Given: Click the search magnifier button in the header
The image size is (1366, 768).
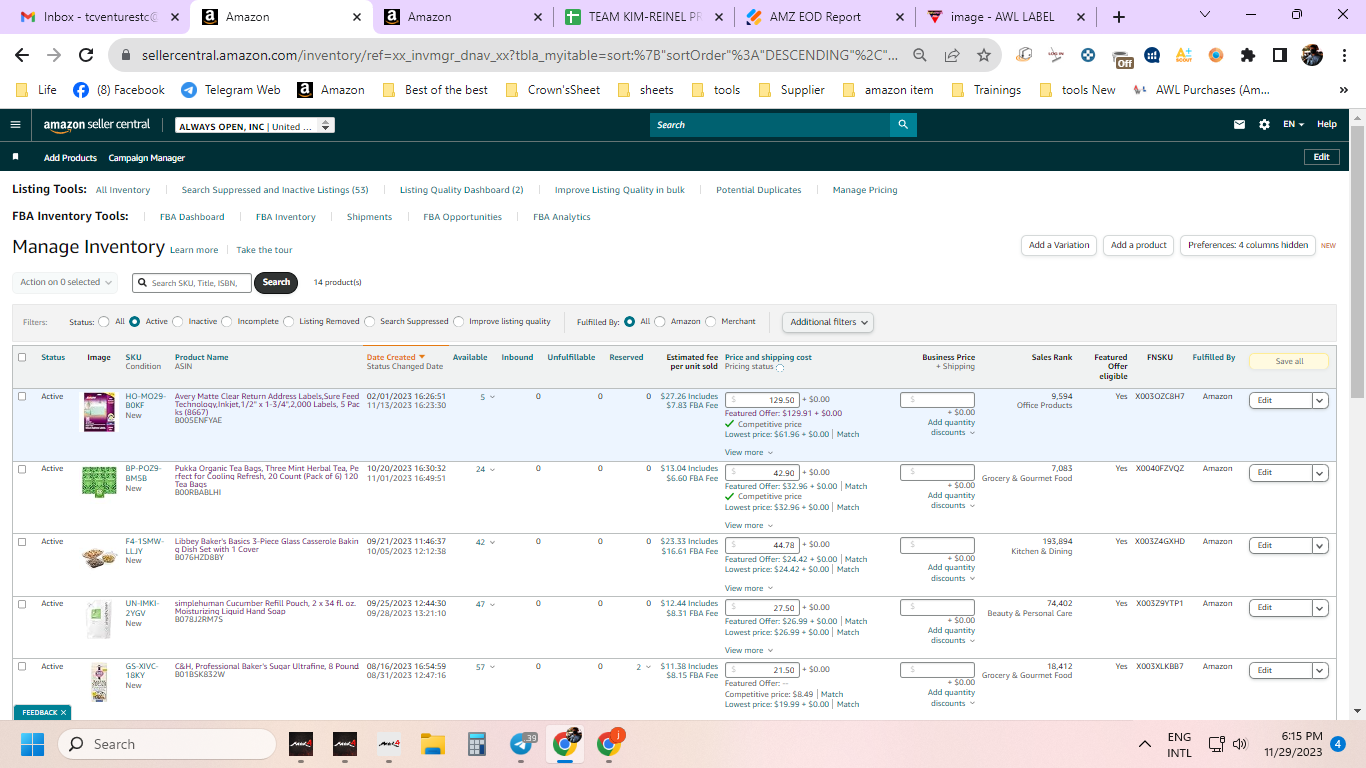Looking at the screenshot, I should coord(903,125).
